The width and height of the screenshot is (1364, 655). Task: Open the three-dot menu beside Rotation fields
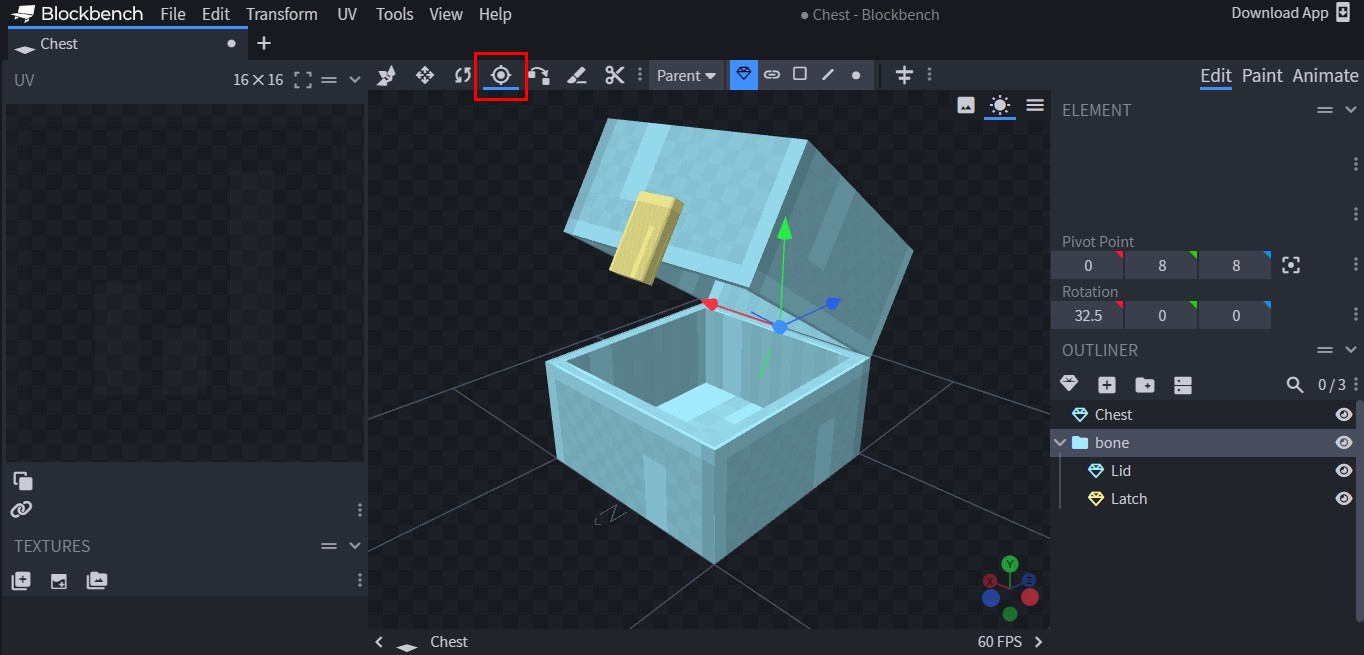[1356, 316]
